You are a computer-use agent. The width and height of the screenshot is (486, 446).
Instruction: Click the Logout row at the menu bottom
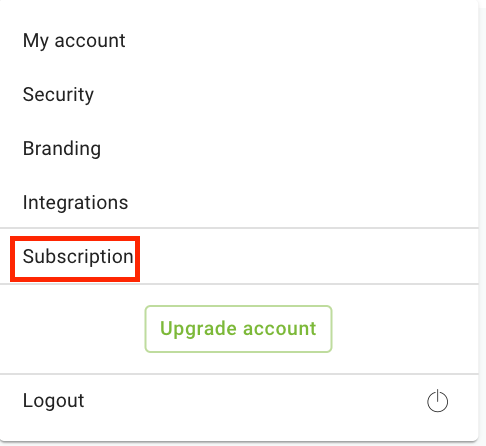coord(239,401)
